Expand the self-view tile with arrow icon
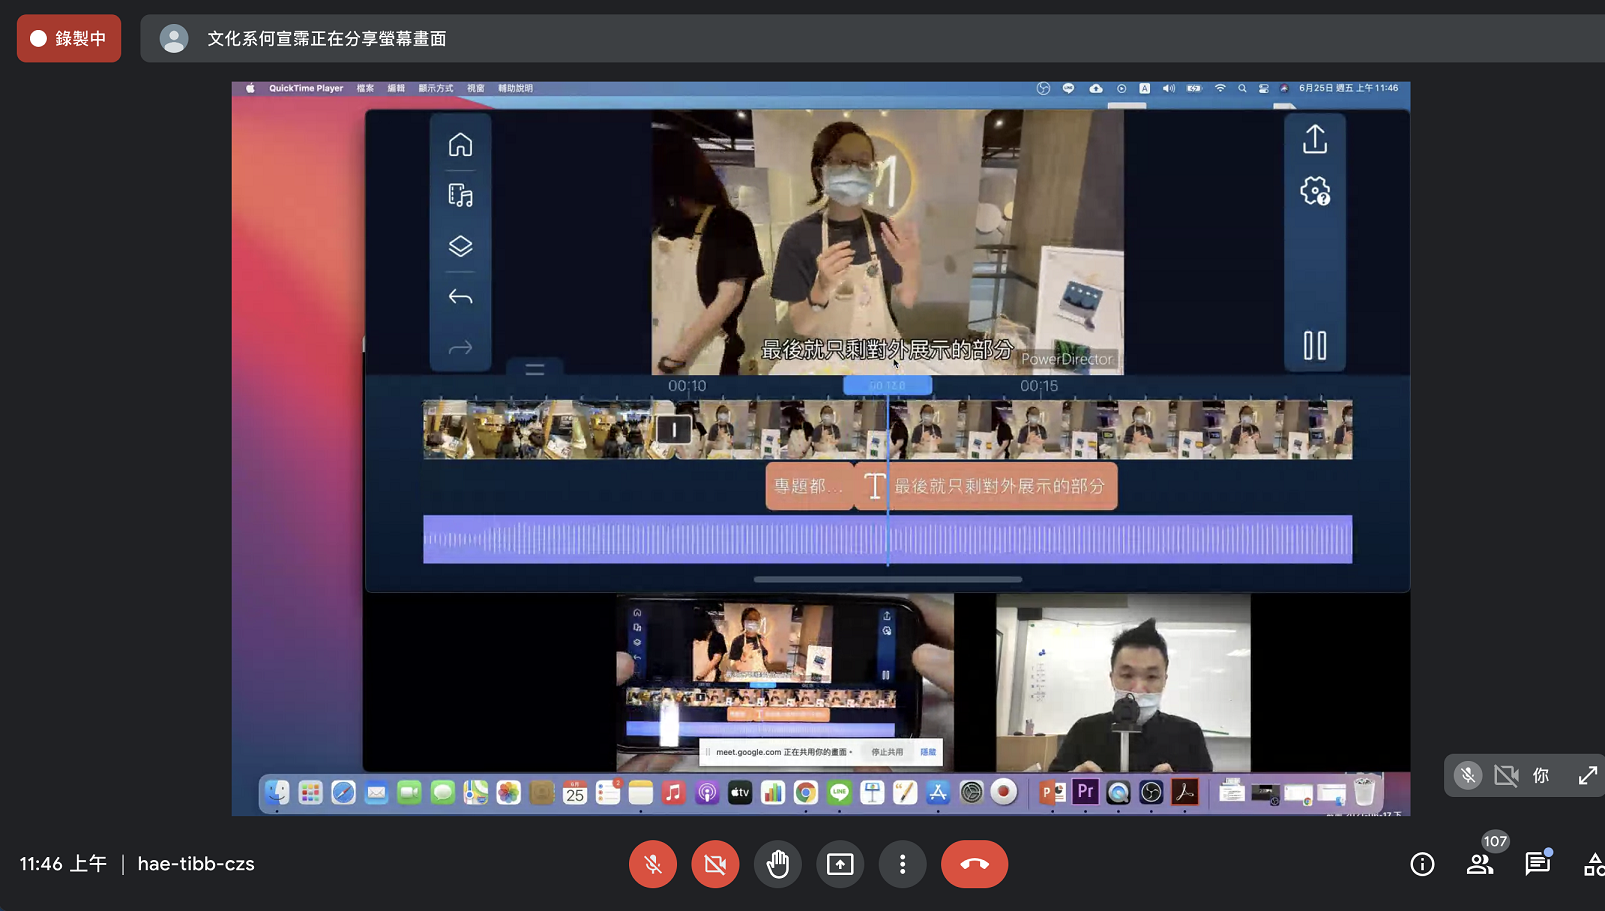The height and width of the screenshot is (911, 1605). click(1587, 776)
